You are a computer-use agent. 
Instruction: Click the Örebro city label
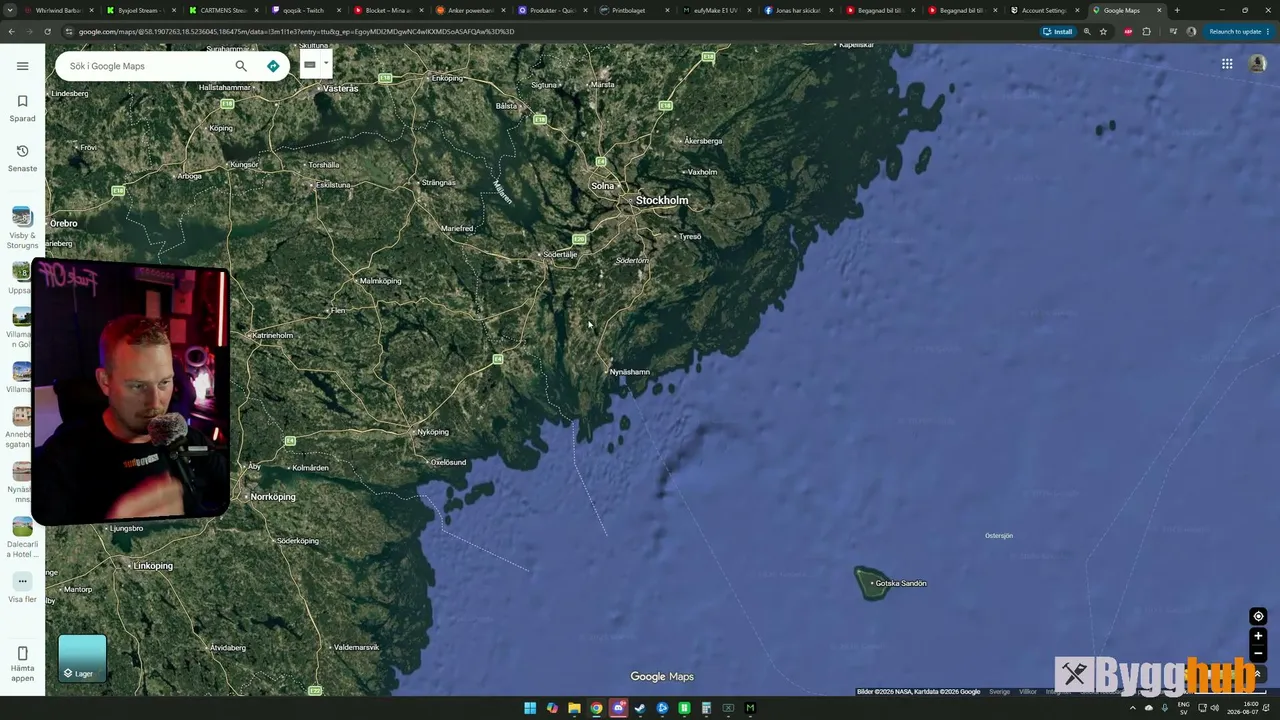pos(63,223)
